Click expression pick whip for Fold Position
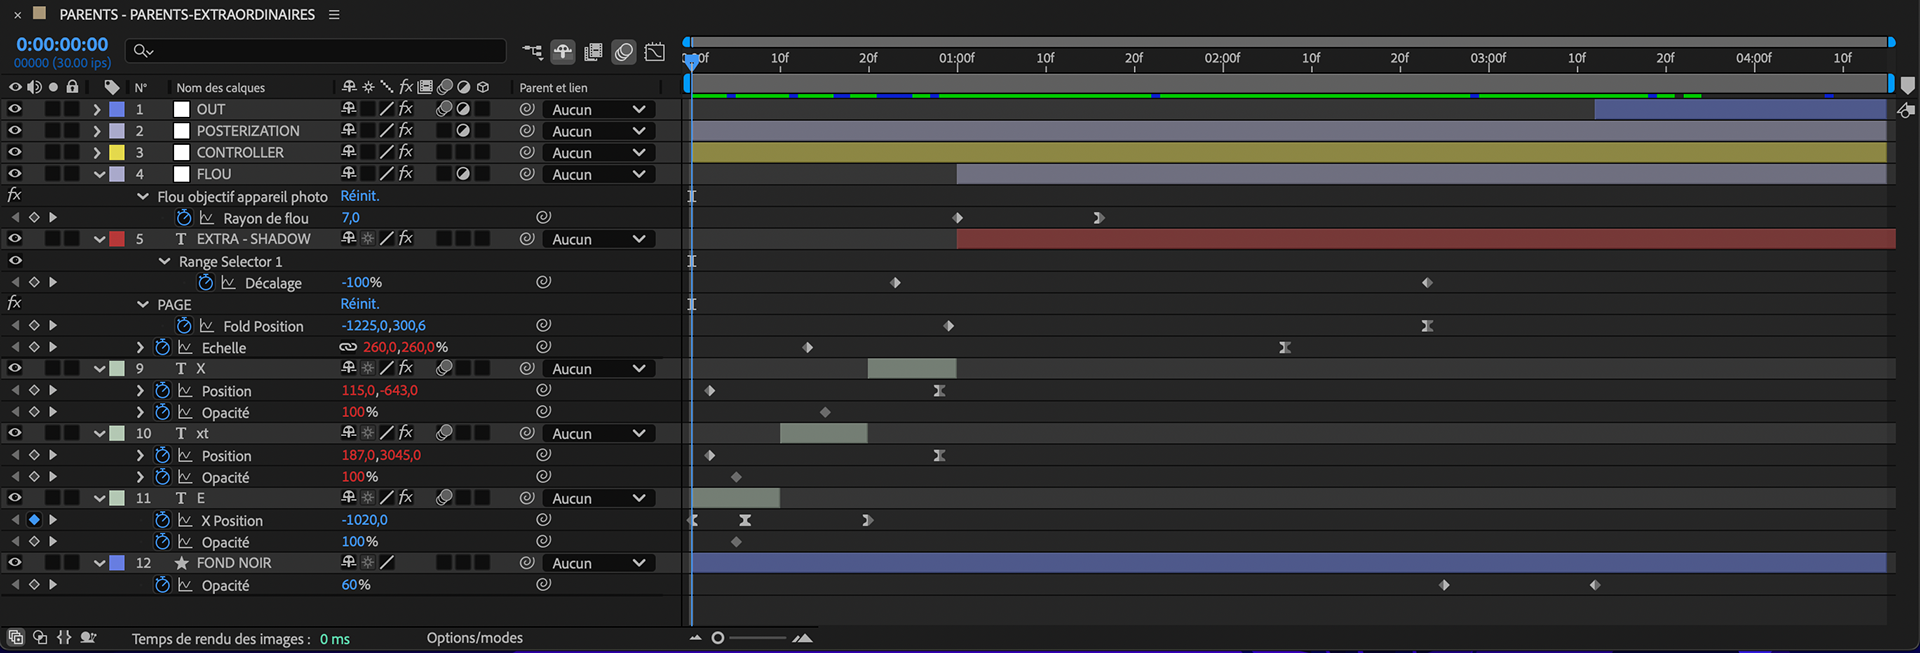Image resolution: width=1920 pixels, height=653 pixels. [x=543, y=325]
